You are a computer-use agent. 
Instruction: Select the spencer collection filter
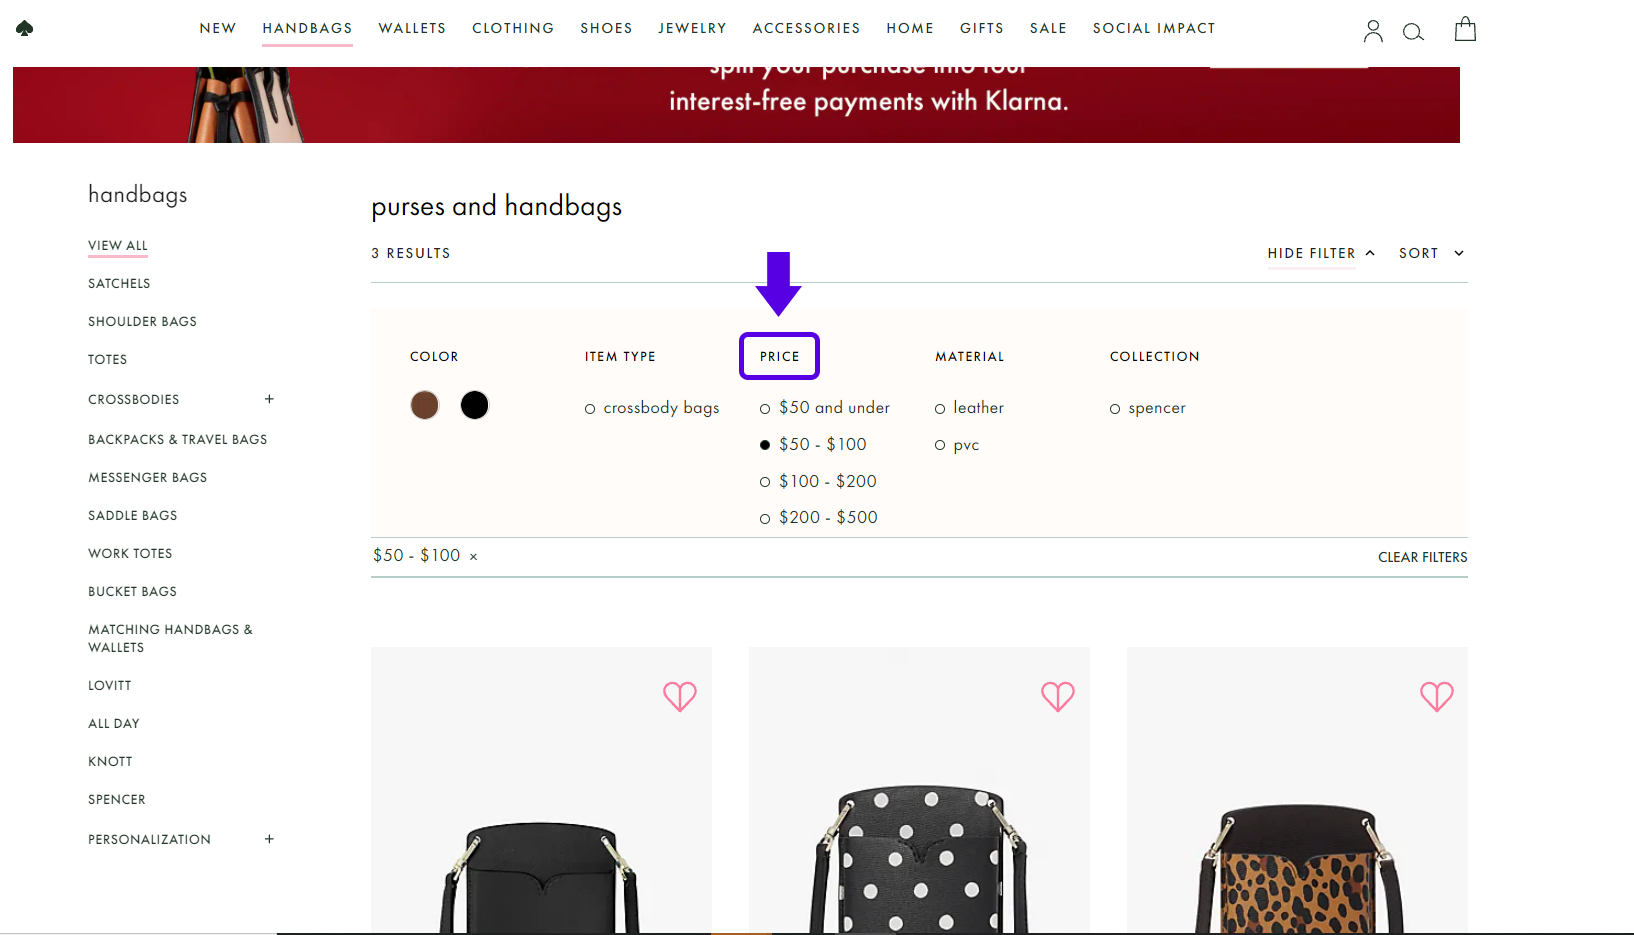point(1115,408)
